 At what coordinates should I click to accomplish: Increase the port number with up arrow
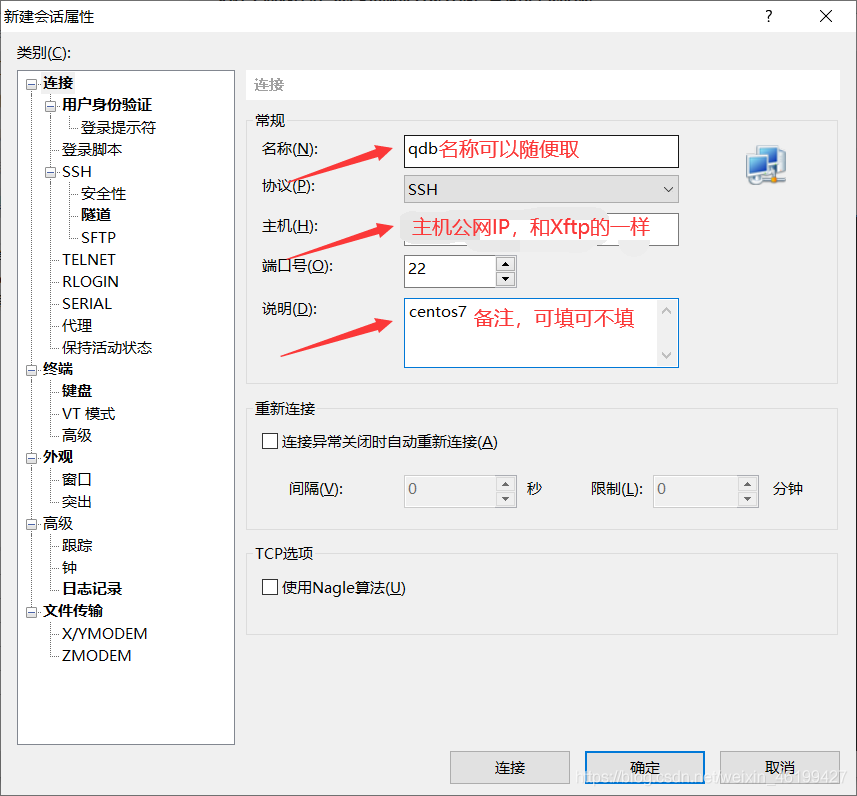point(506,264)
